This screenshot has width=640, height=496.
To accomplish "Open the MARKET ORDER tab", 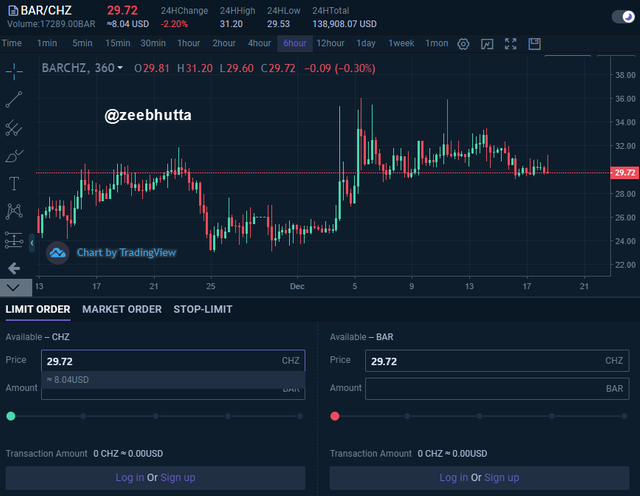I will click(122, 309).
